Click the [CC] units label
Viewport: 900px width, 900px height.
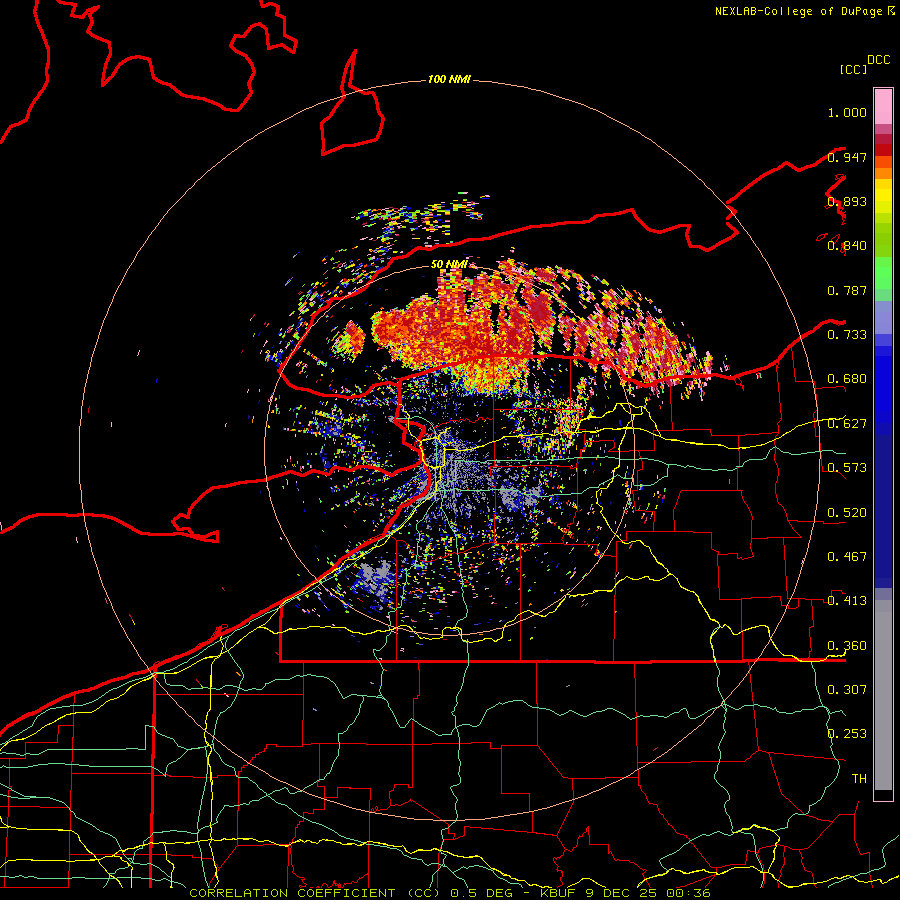click(854, 69)
